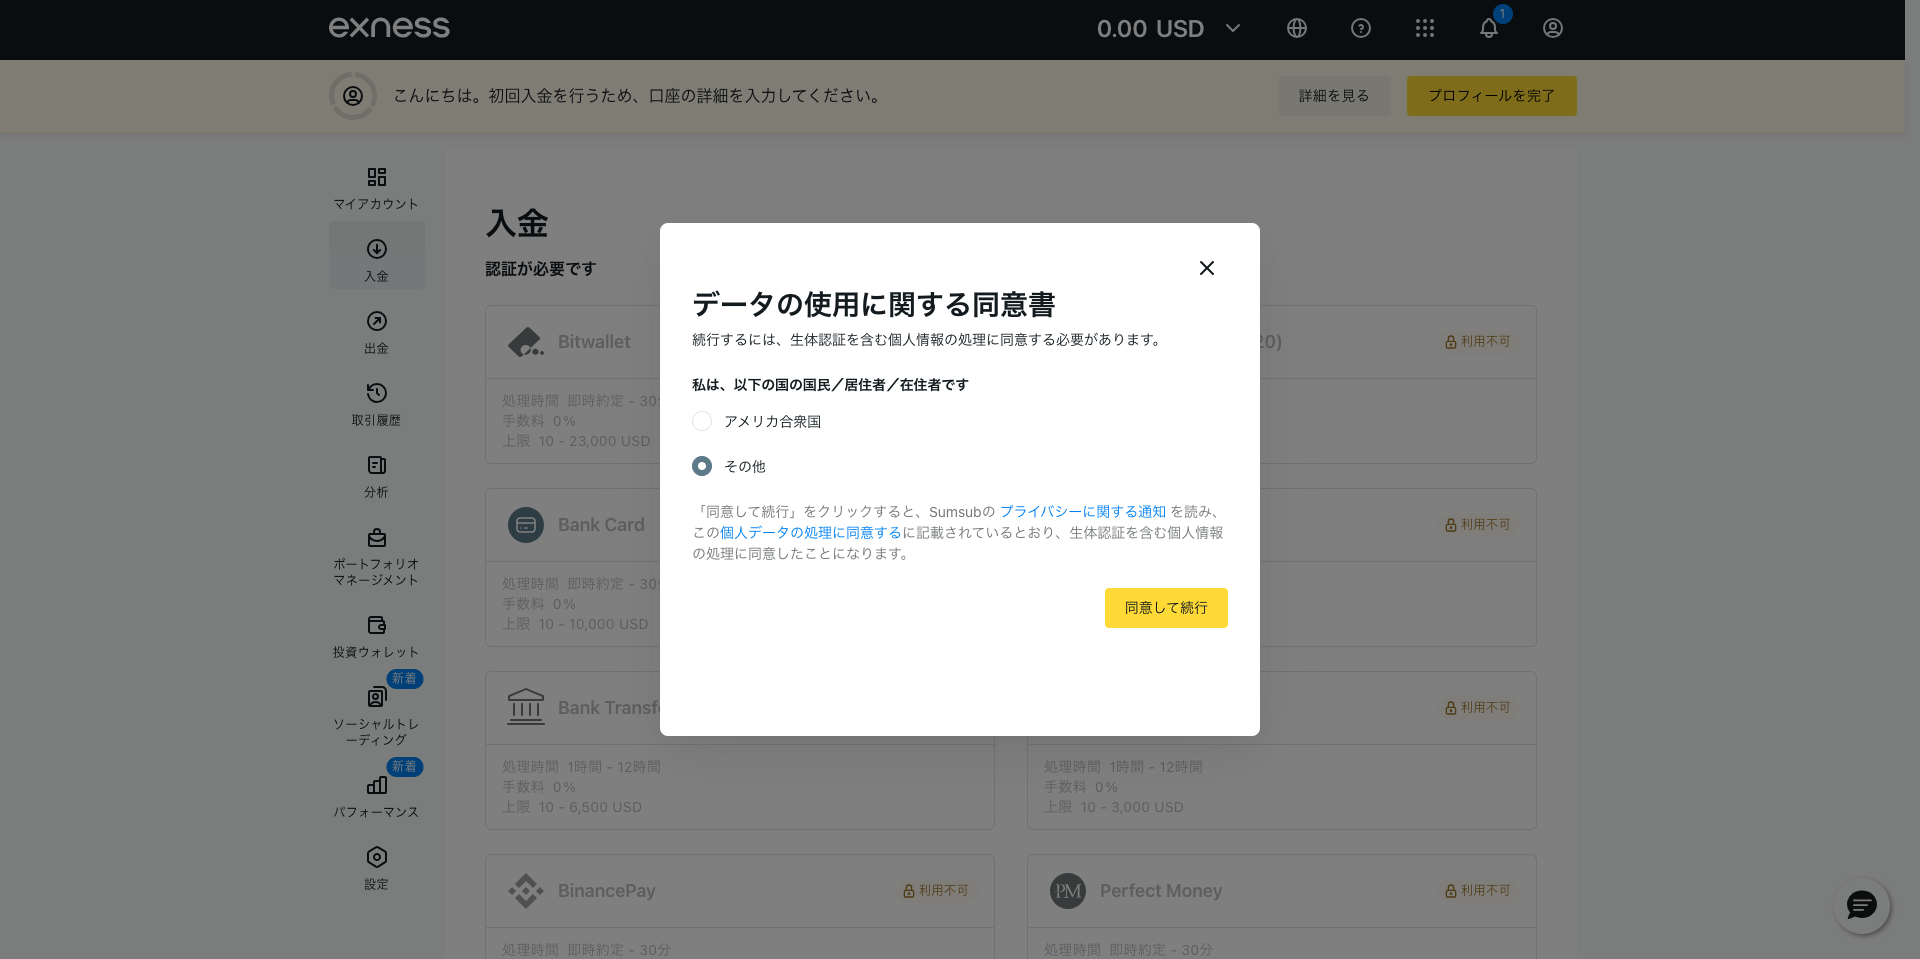Click the globe language icon

click(x=1297, y=28)
